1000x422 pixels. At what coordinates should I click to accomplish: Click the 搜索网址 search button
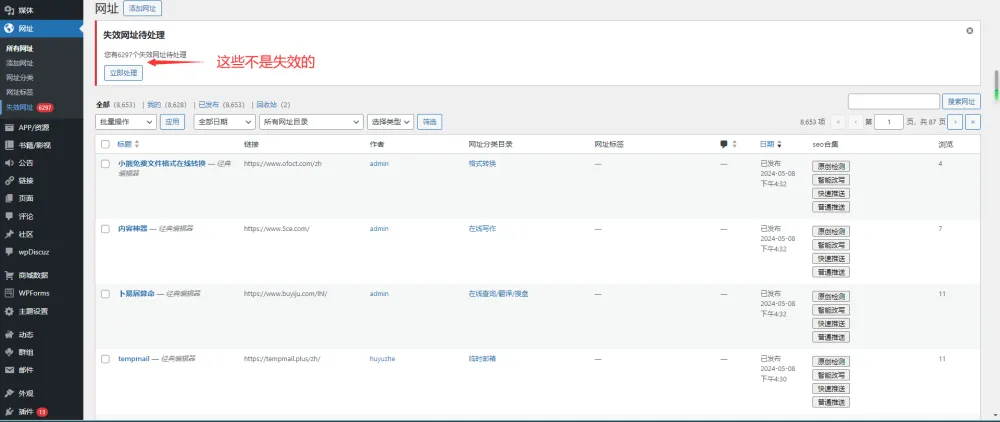[962, 101]
